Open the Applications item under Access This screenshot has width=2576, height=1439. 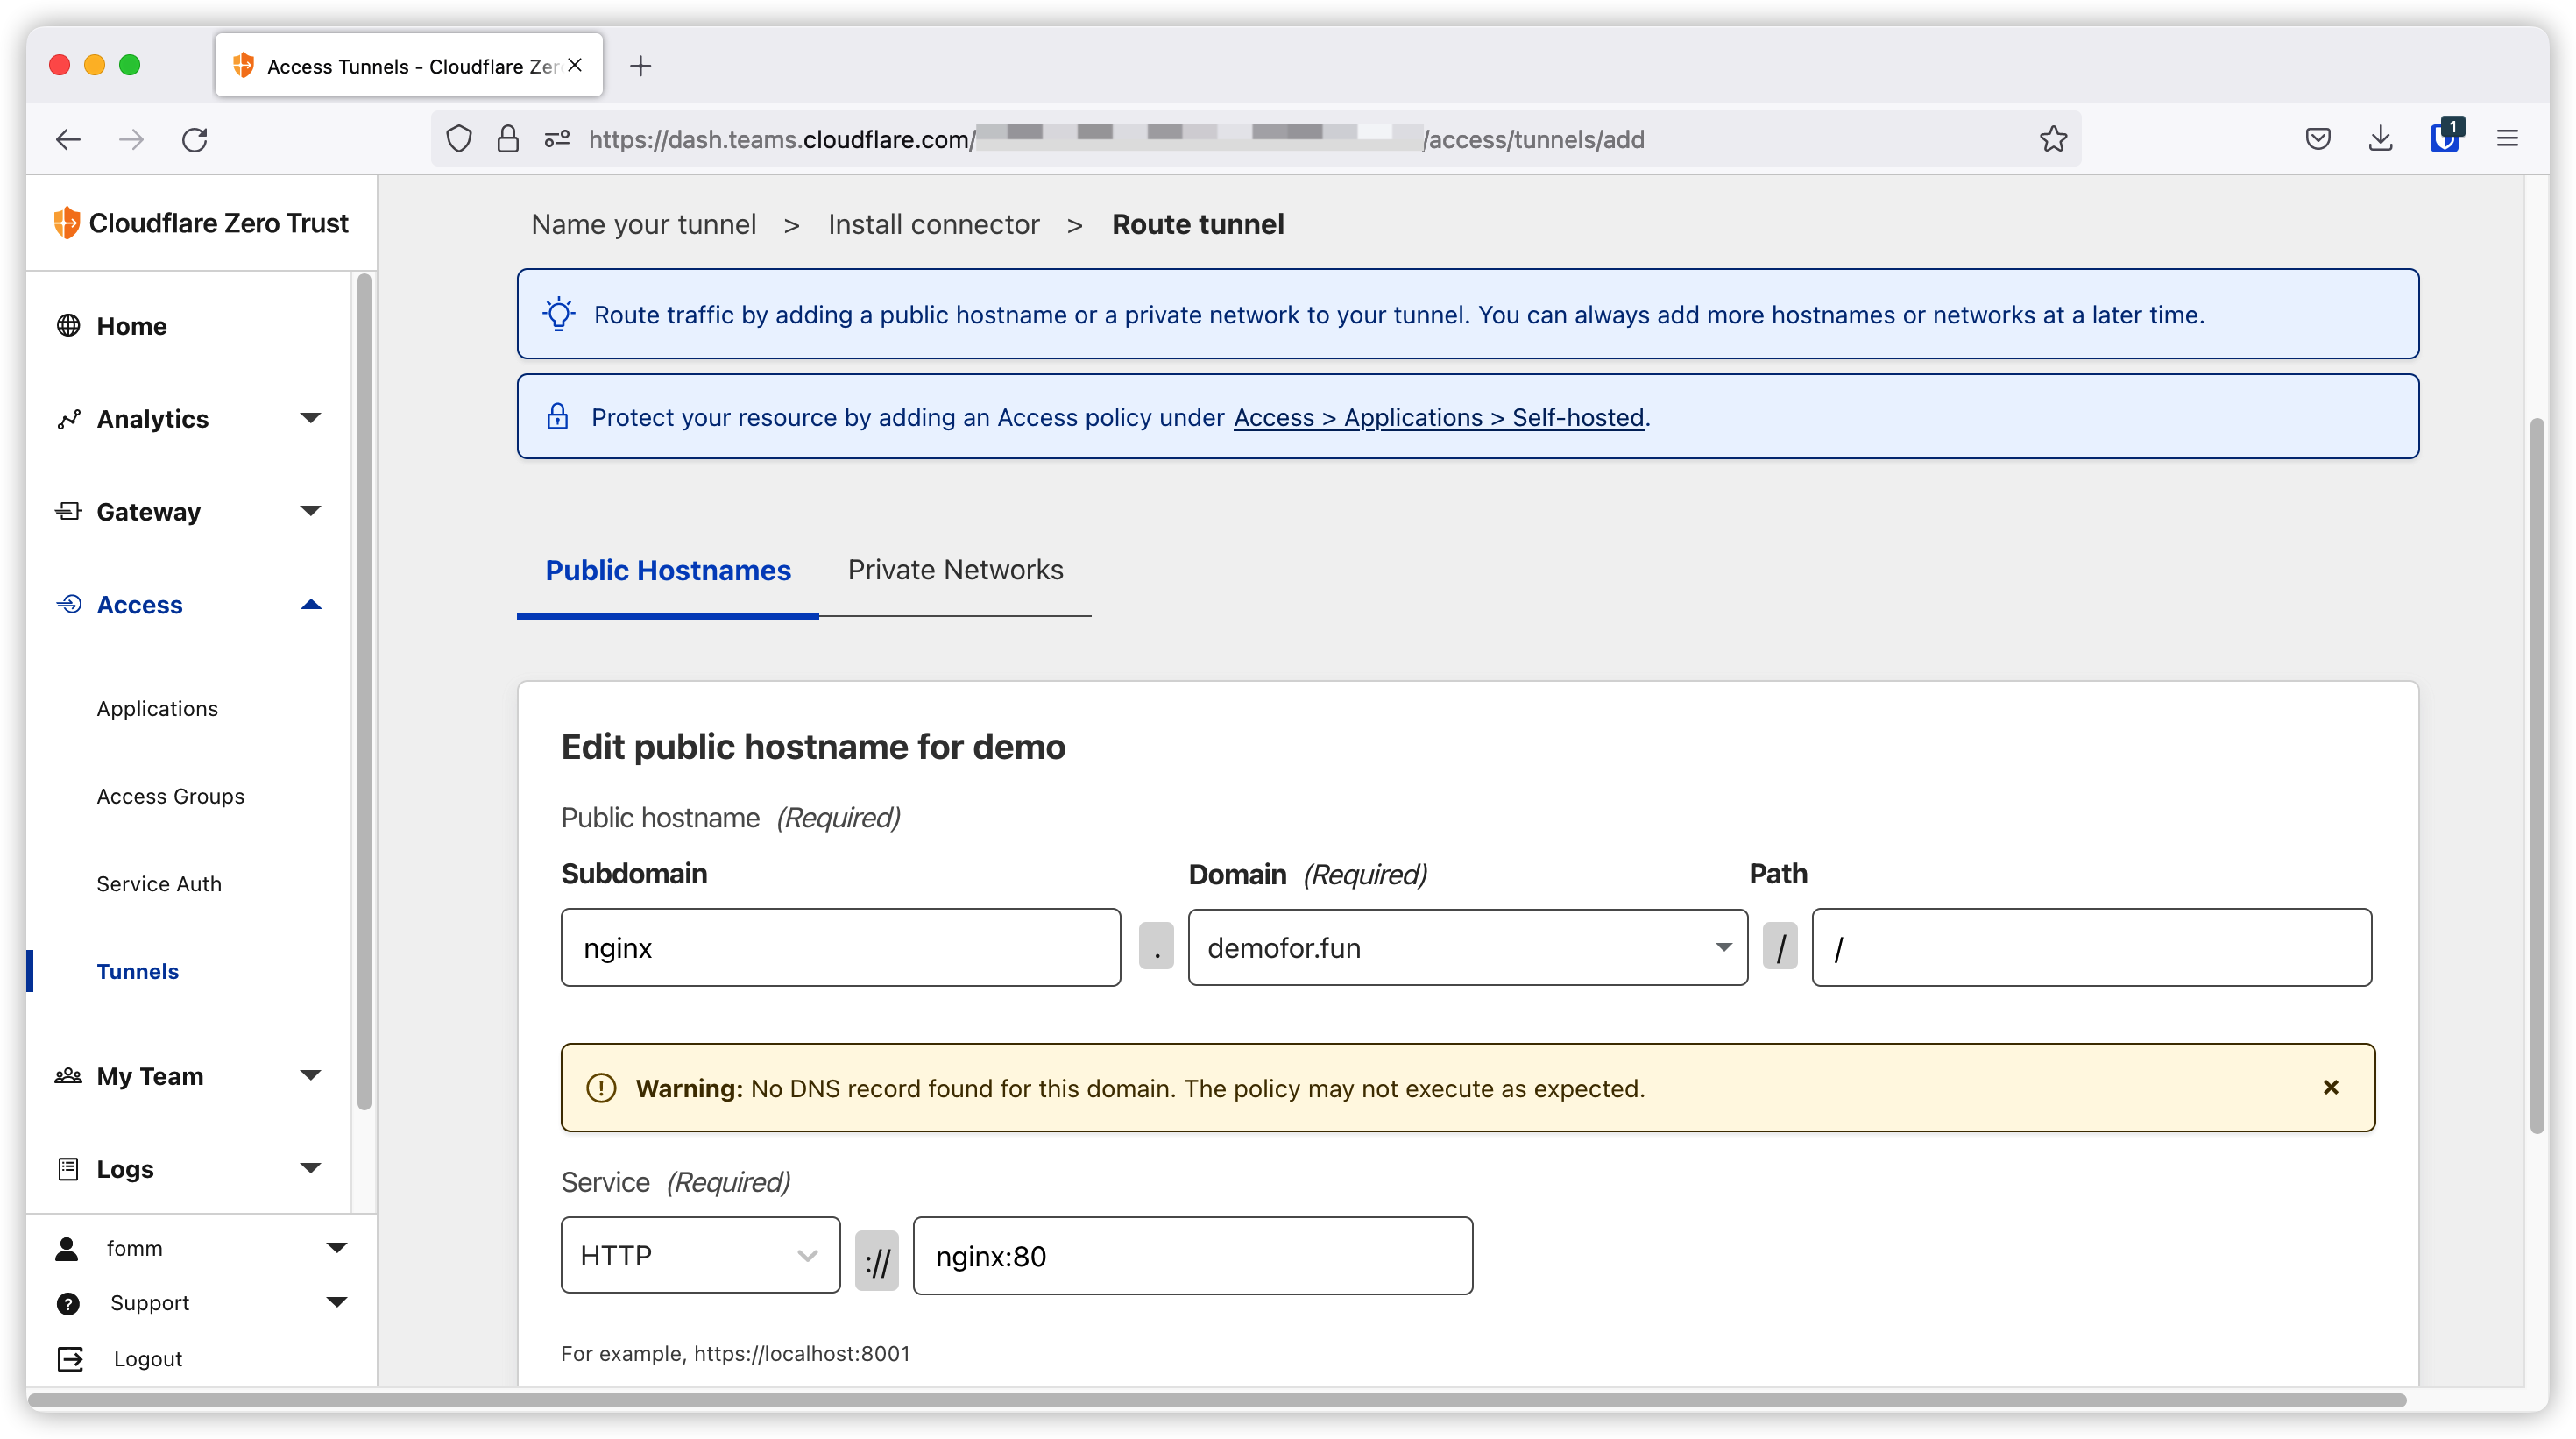point(157,708)
